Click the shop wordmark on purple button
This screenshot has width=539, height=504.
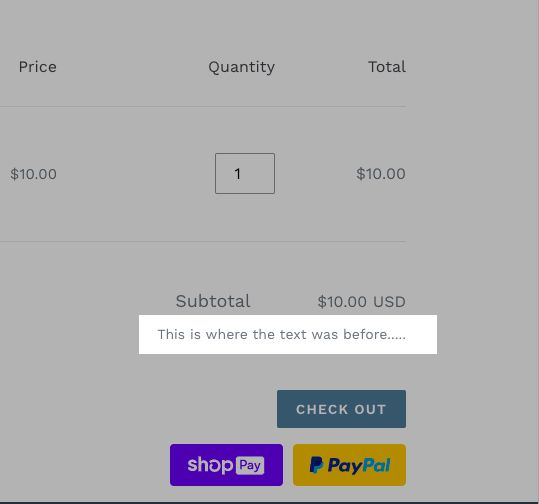[x=210, y=465]
